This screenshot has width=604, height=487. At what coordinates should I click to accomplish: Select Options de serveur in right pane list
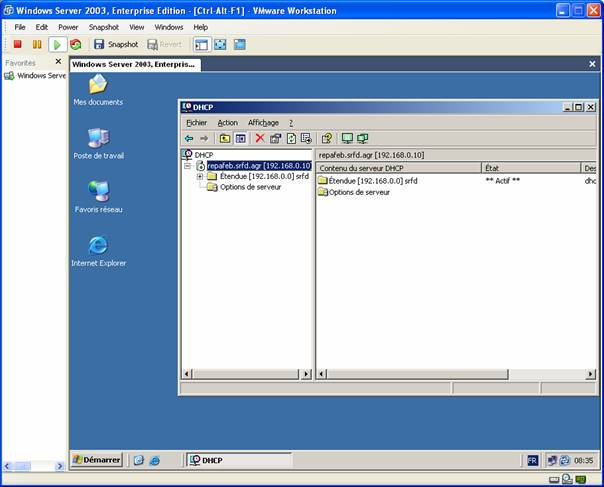click(359, 192)
